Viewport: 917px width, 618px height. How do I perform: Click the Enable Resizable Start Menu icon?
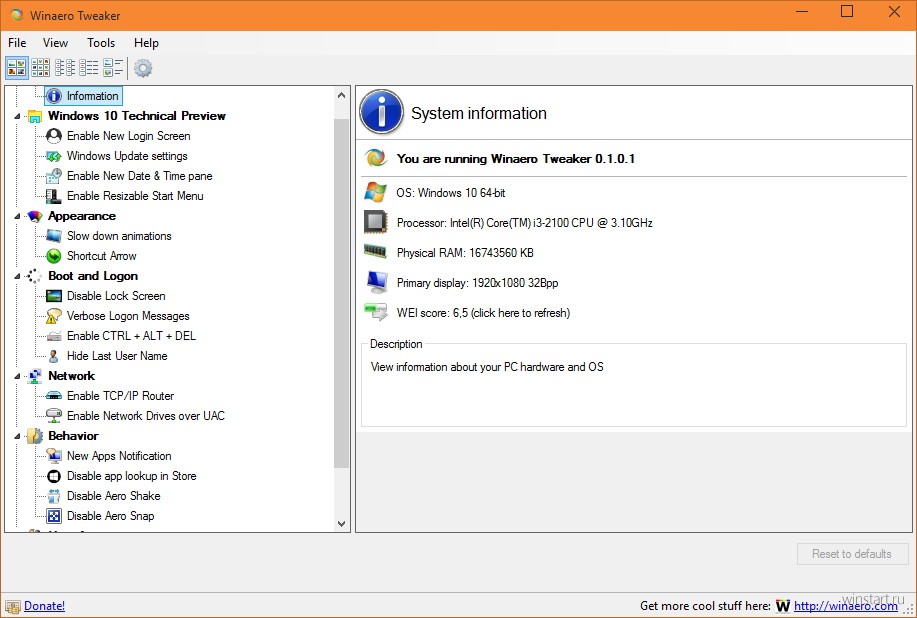point(54,196)
